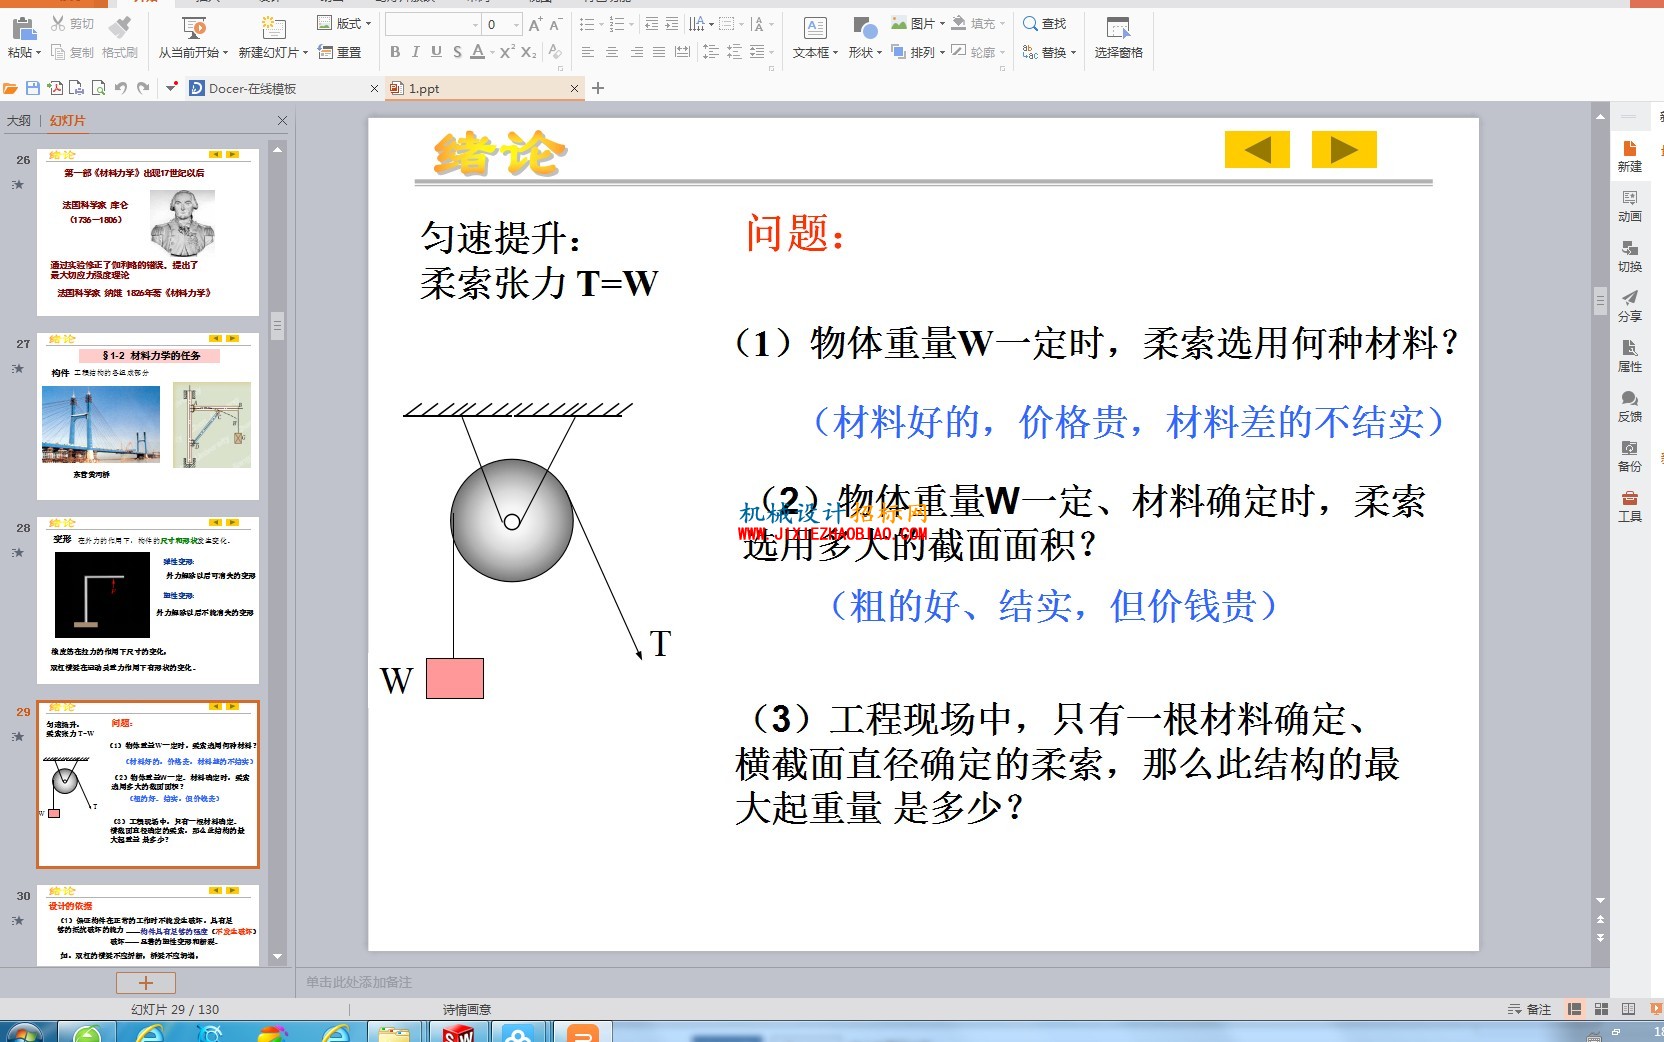The image size is (1664, 1042).
Task: Open the 备份 backup side panel
Action: coord(1629,456)
